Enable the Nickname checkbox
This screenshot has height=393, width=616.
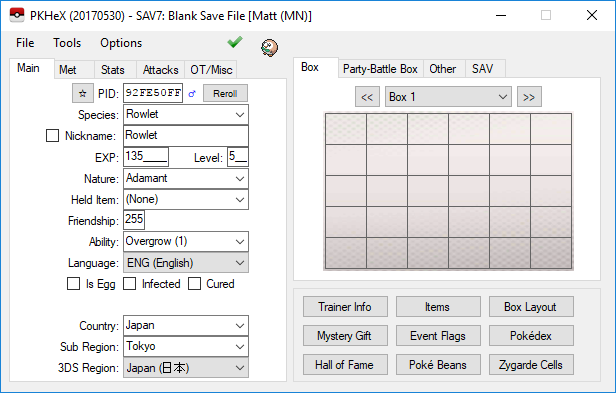[52, 136]
